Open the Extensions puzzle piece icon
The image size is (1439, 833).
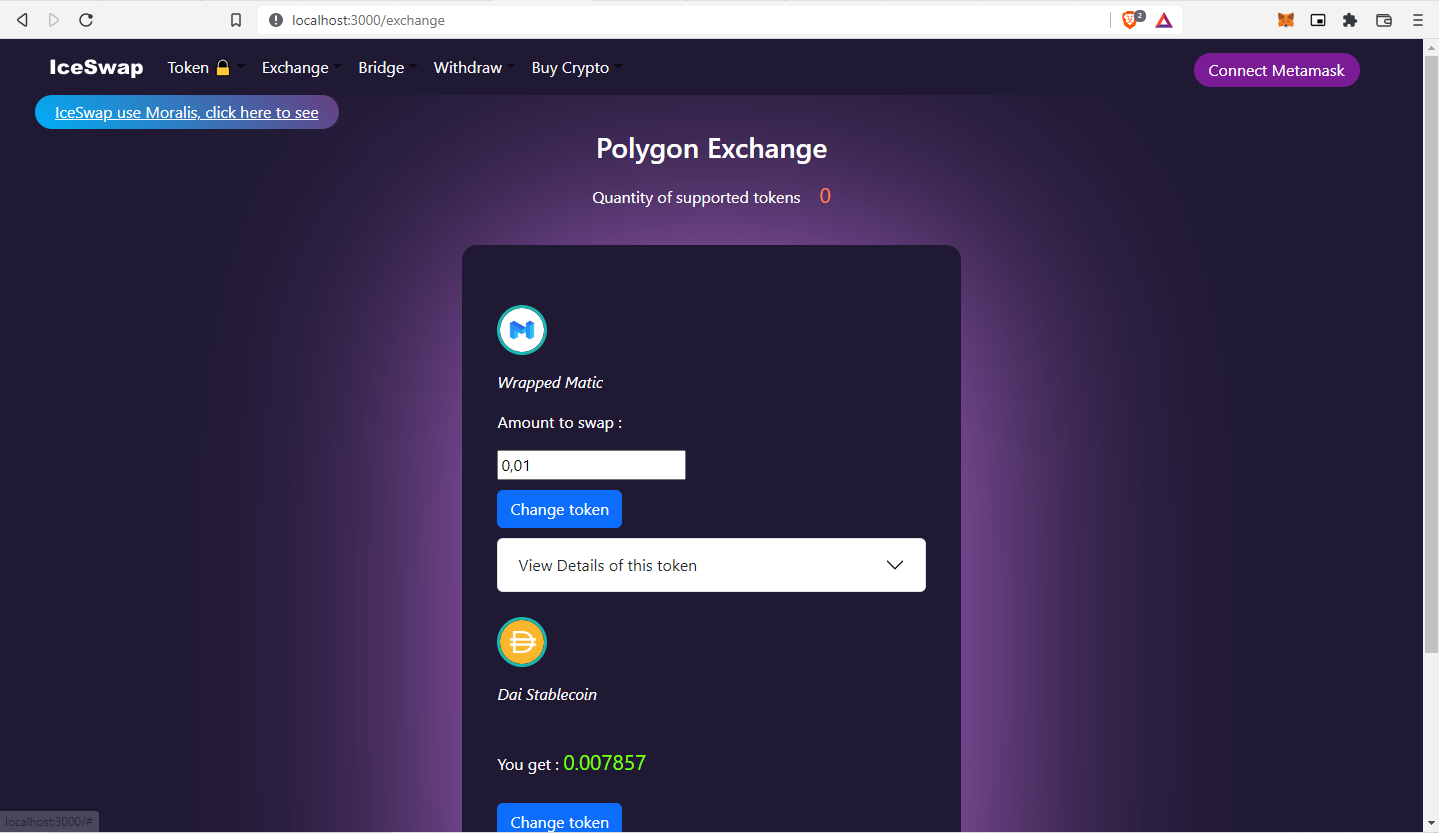pyautogui.click(x=1350, y=20)
